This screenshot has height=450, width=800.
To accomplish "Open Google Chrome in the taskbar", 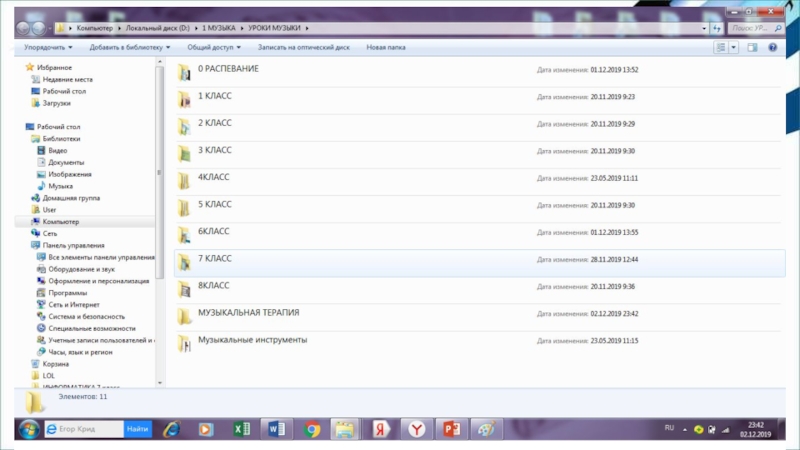I will [x=312, y=429].
